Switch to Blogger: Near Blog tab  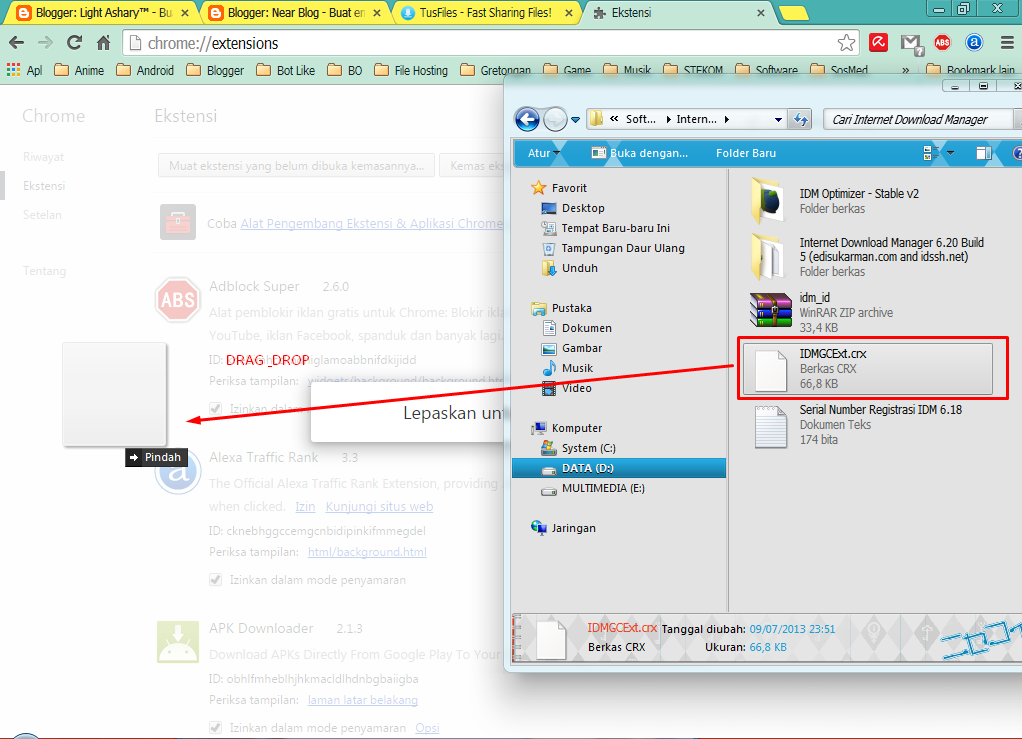[x=295, y=12]
